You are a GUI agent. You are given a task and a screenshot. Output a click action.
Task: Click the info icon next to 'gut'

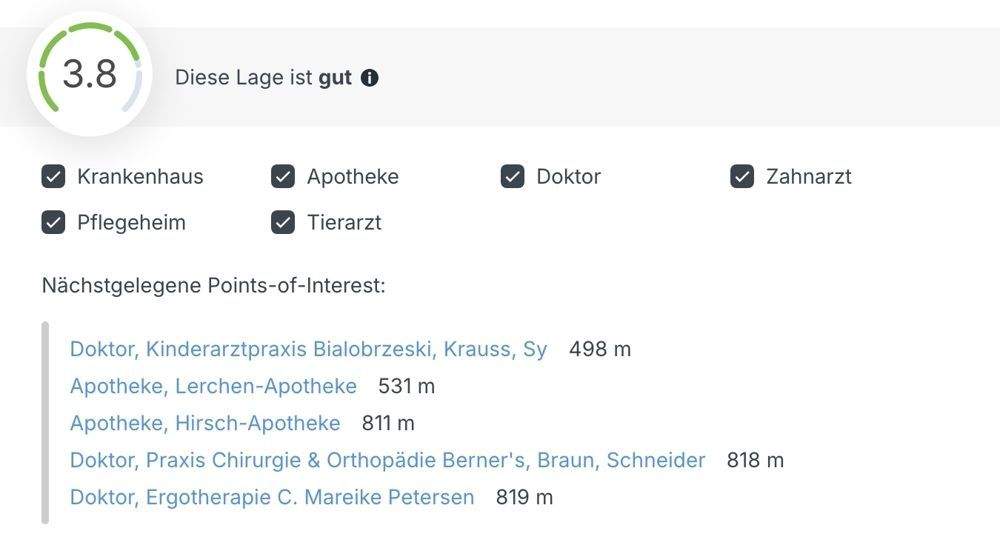(370, 78)
